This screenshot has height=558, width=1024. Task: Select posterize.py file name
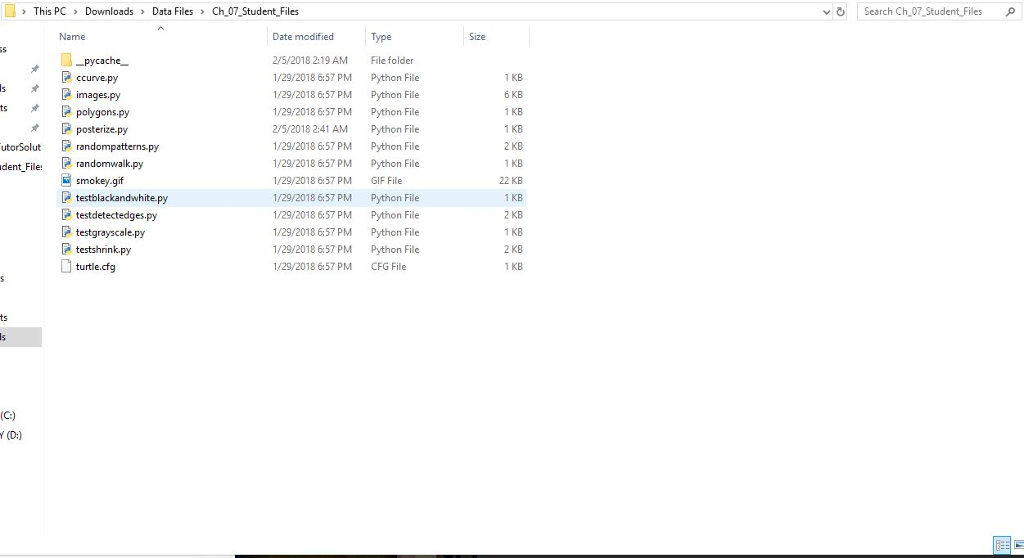point(102,129)
